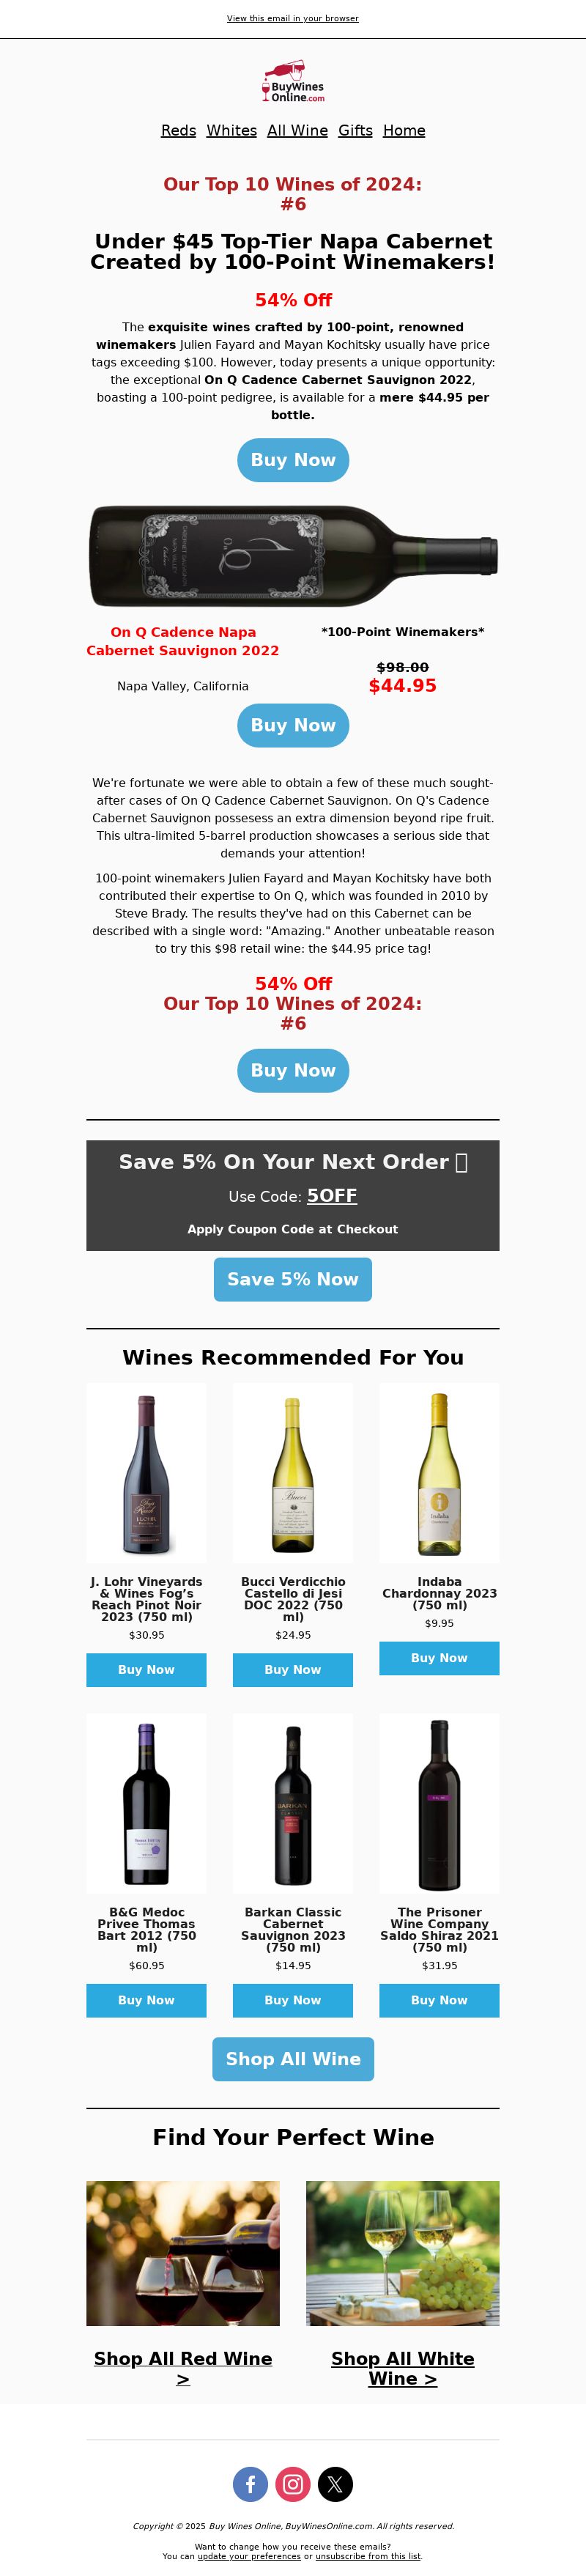Open the Shop All Red Wine link
The width and height of the screenshot is (586, 2576).
click(183, 2368)
